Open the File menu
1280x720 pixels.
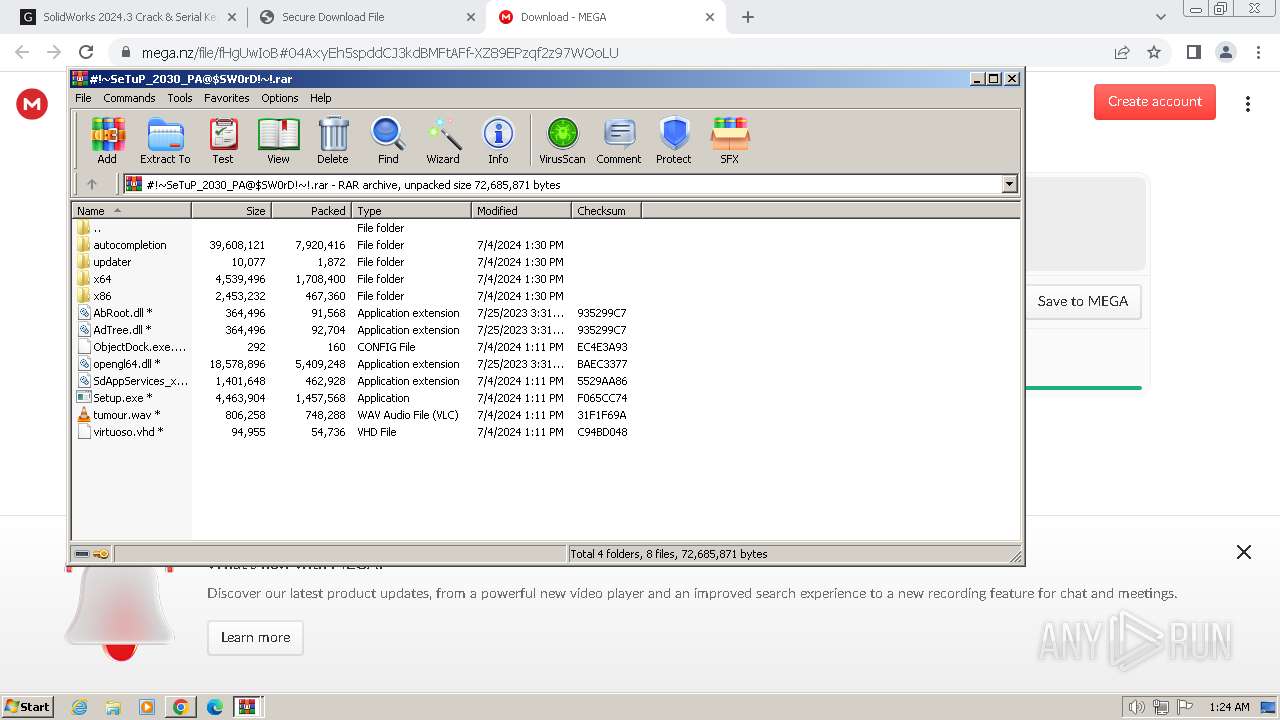pos(83,98)
